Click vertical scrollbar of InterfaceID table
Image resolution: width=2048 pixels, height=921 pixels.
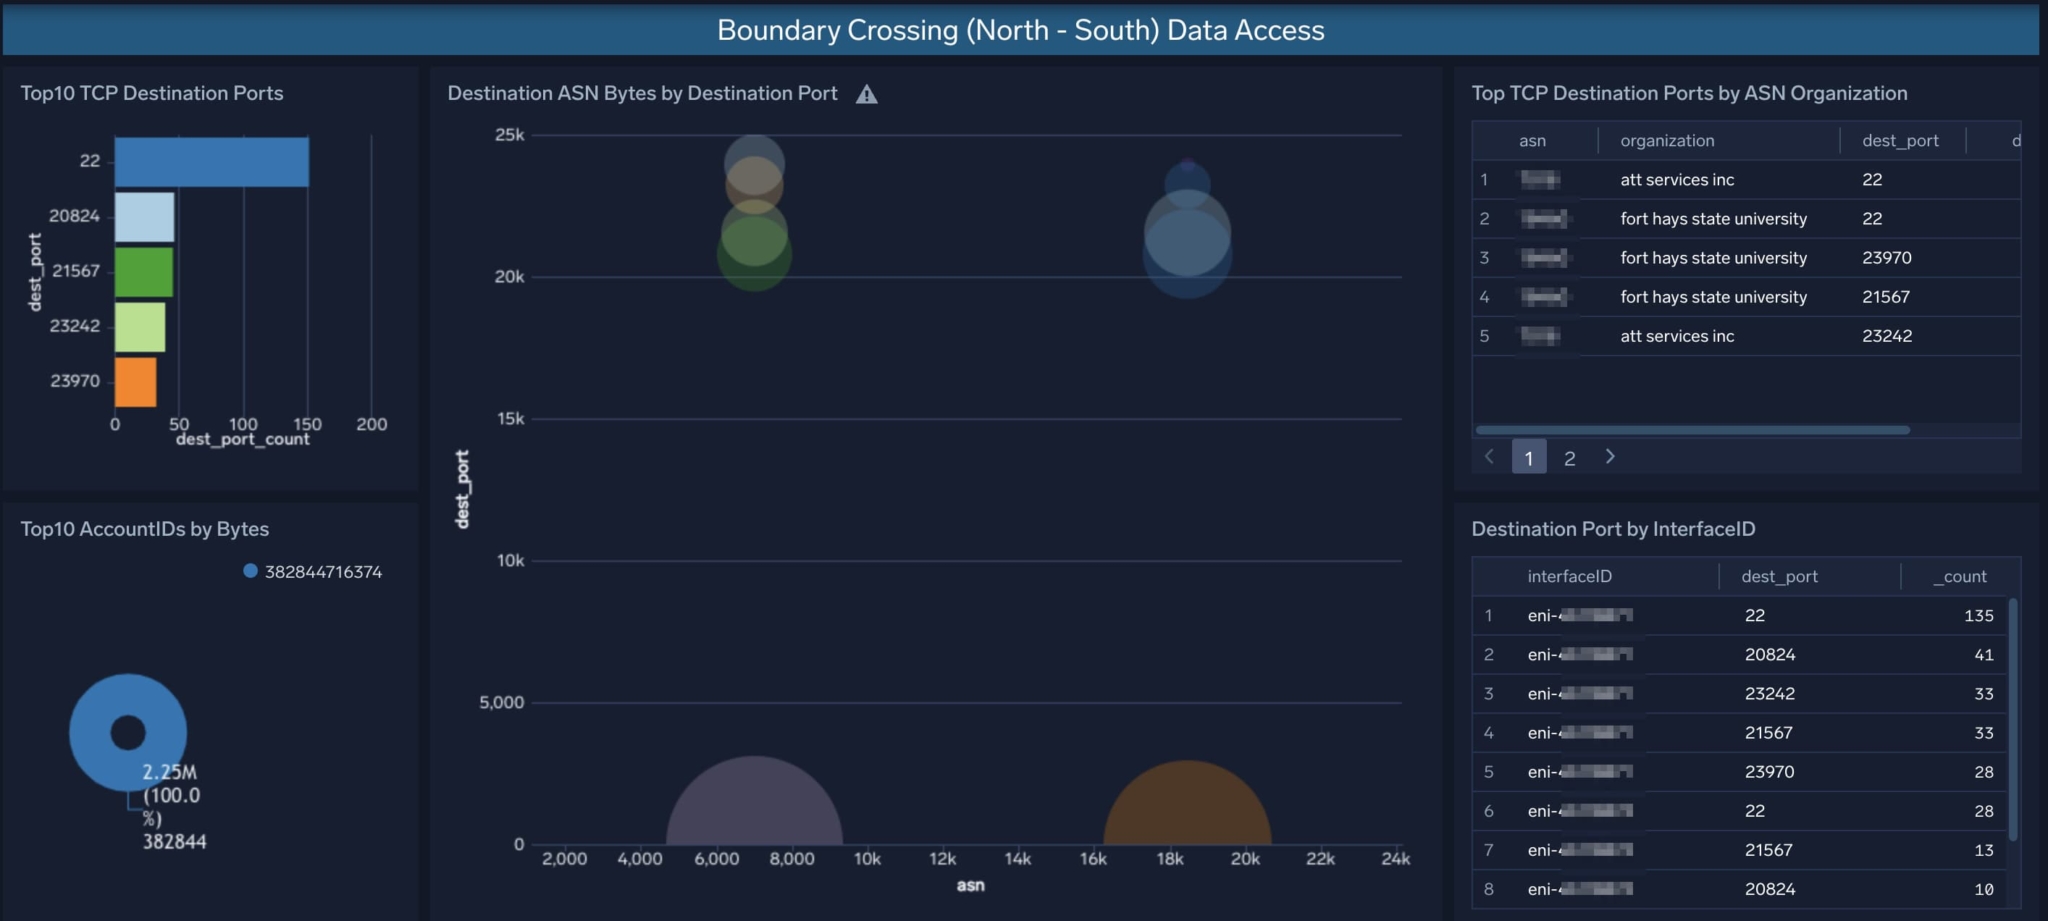coord(2013,719)
